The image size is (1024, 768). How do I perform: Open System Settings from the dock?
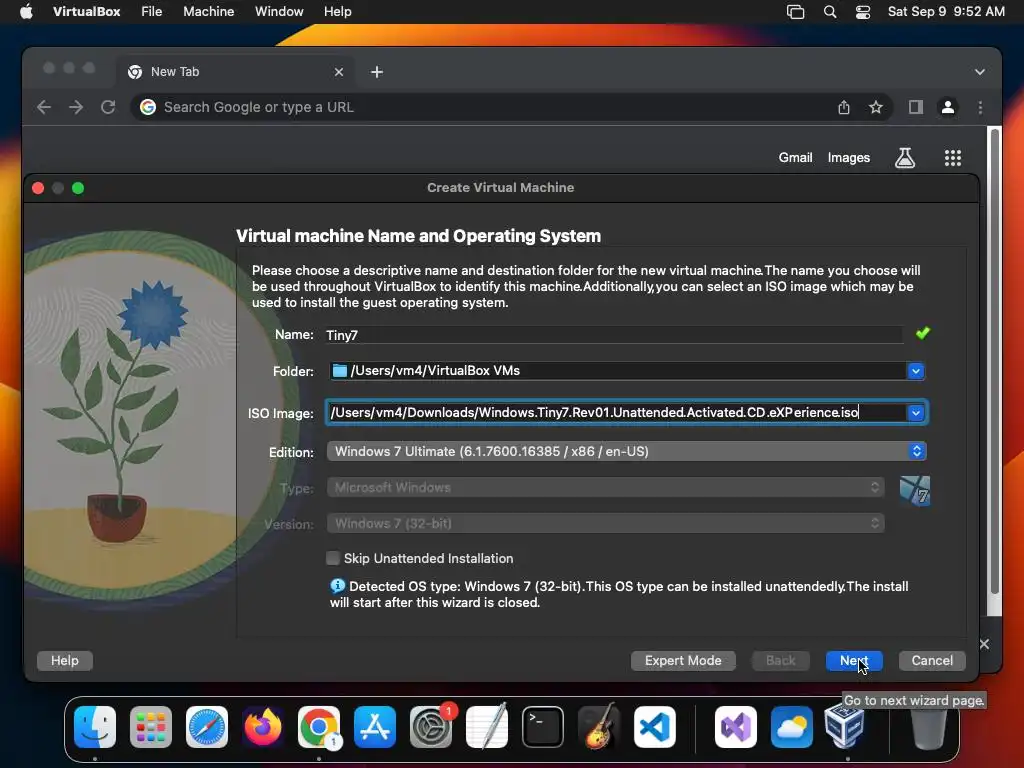431,727
